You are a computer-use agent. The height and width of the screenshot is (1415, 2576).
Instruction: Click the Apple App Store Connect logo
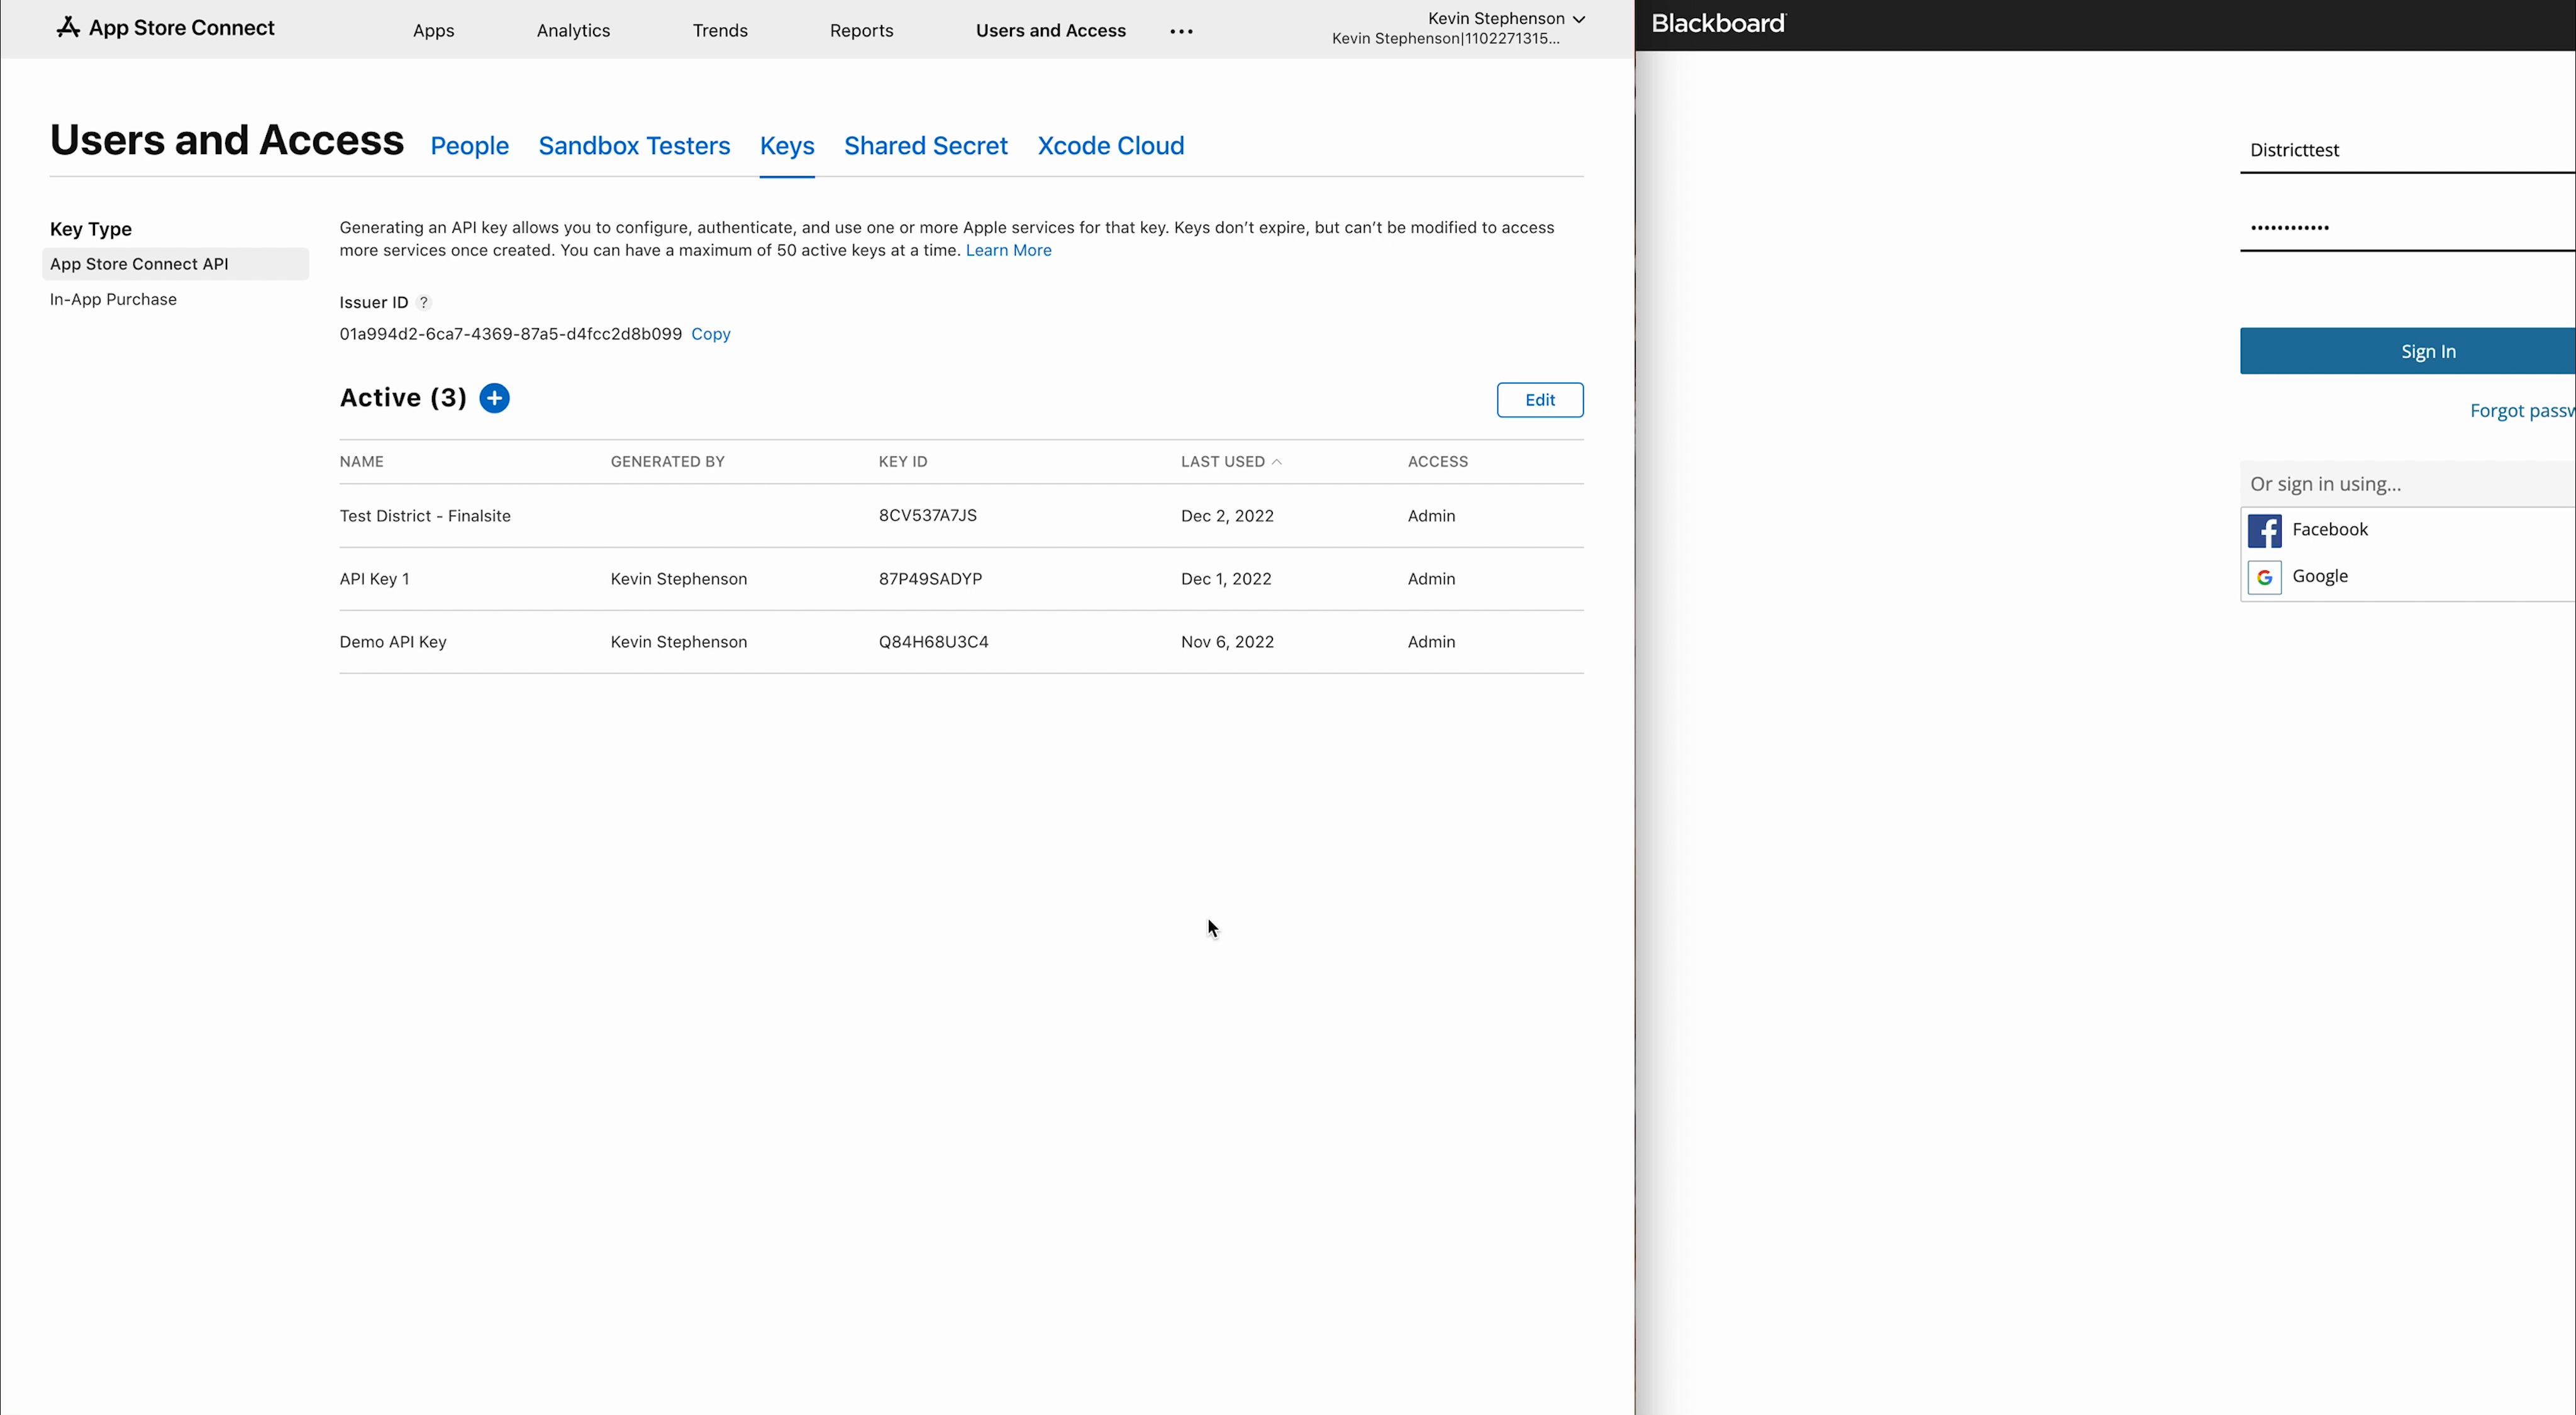click(67, 27)
